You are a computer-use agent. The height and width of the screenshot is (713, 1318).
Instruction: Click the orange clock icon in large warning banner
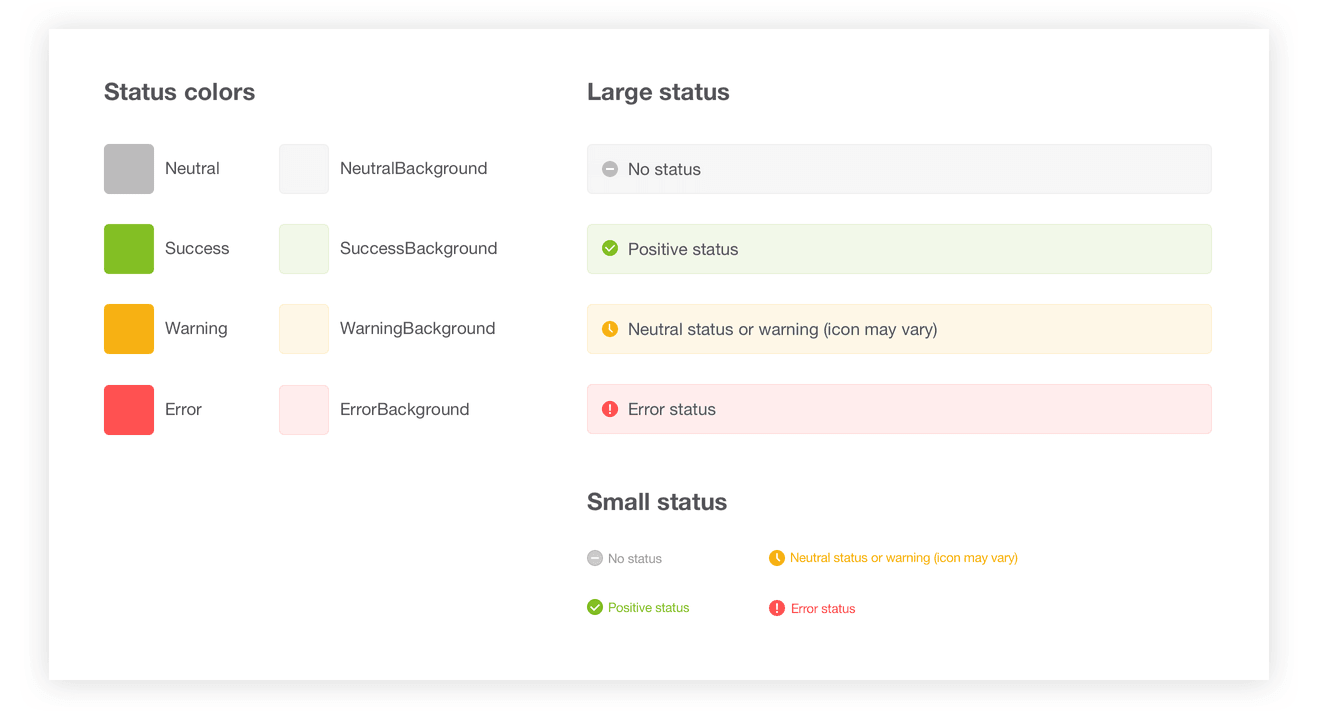coord(610,329)
